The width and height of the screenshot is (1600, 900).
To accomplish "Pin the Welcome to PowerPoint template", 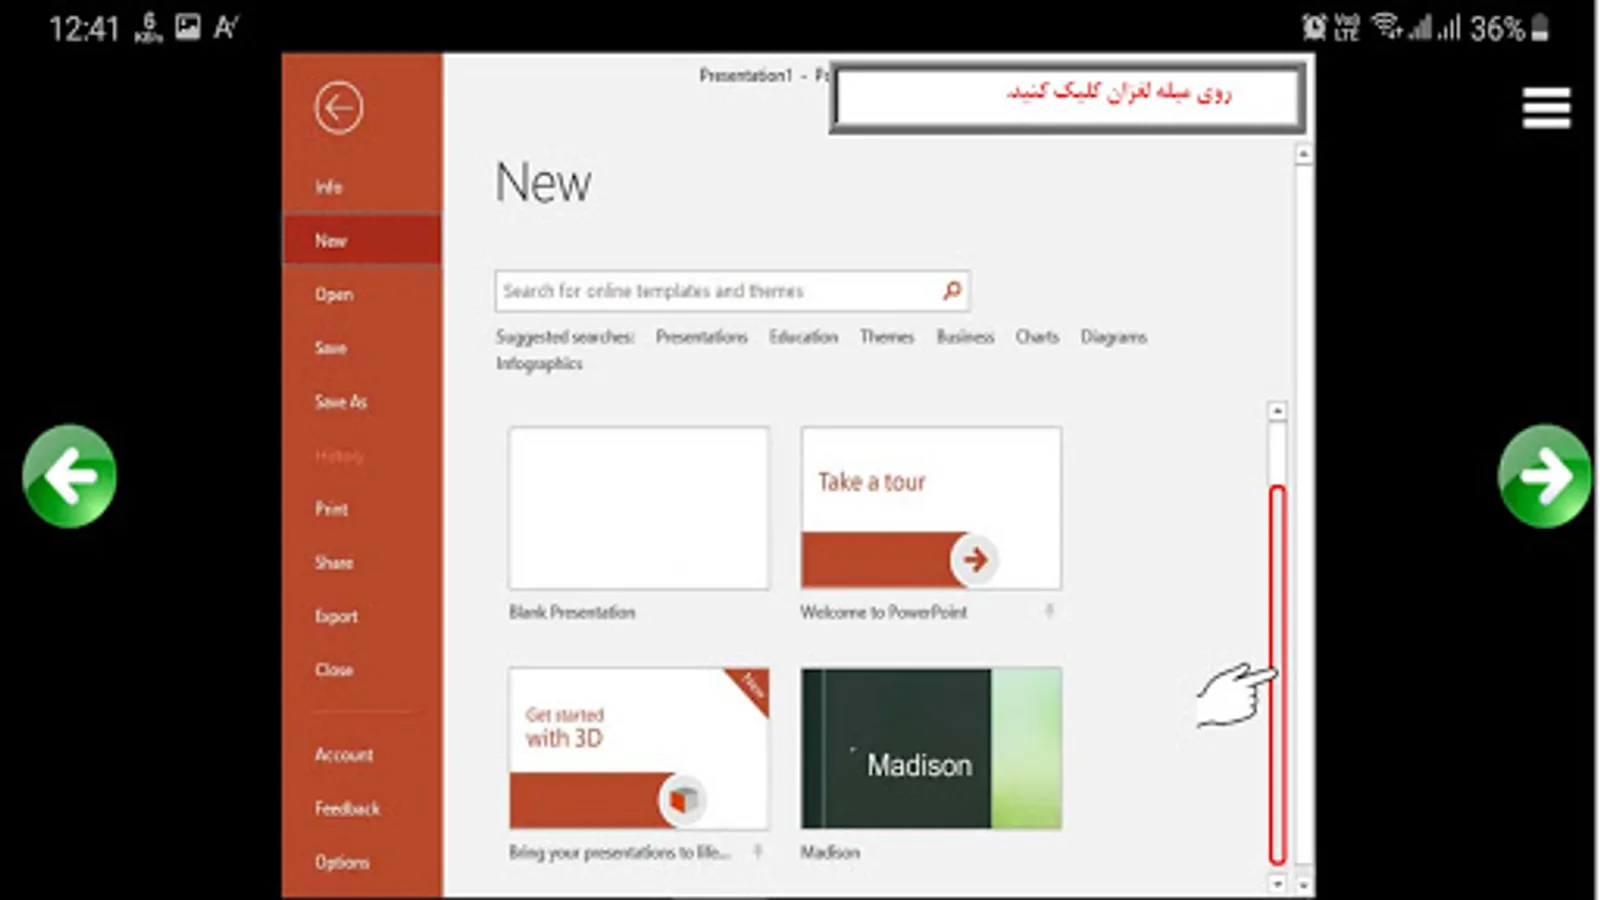I will (1049, 611).
